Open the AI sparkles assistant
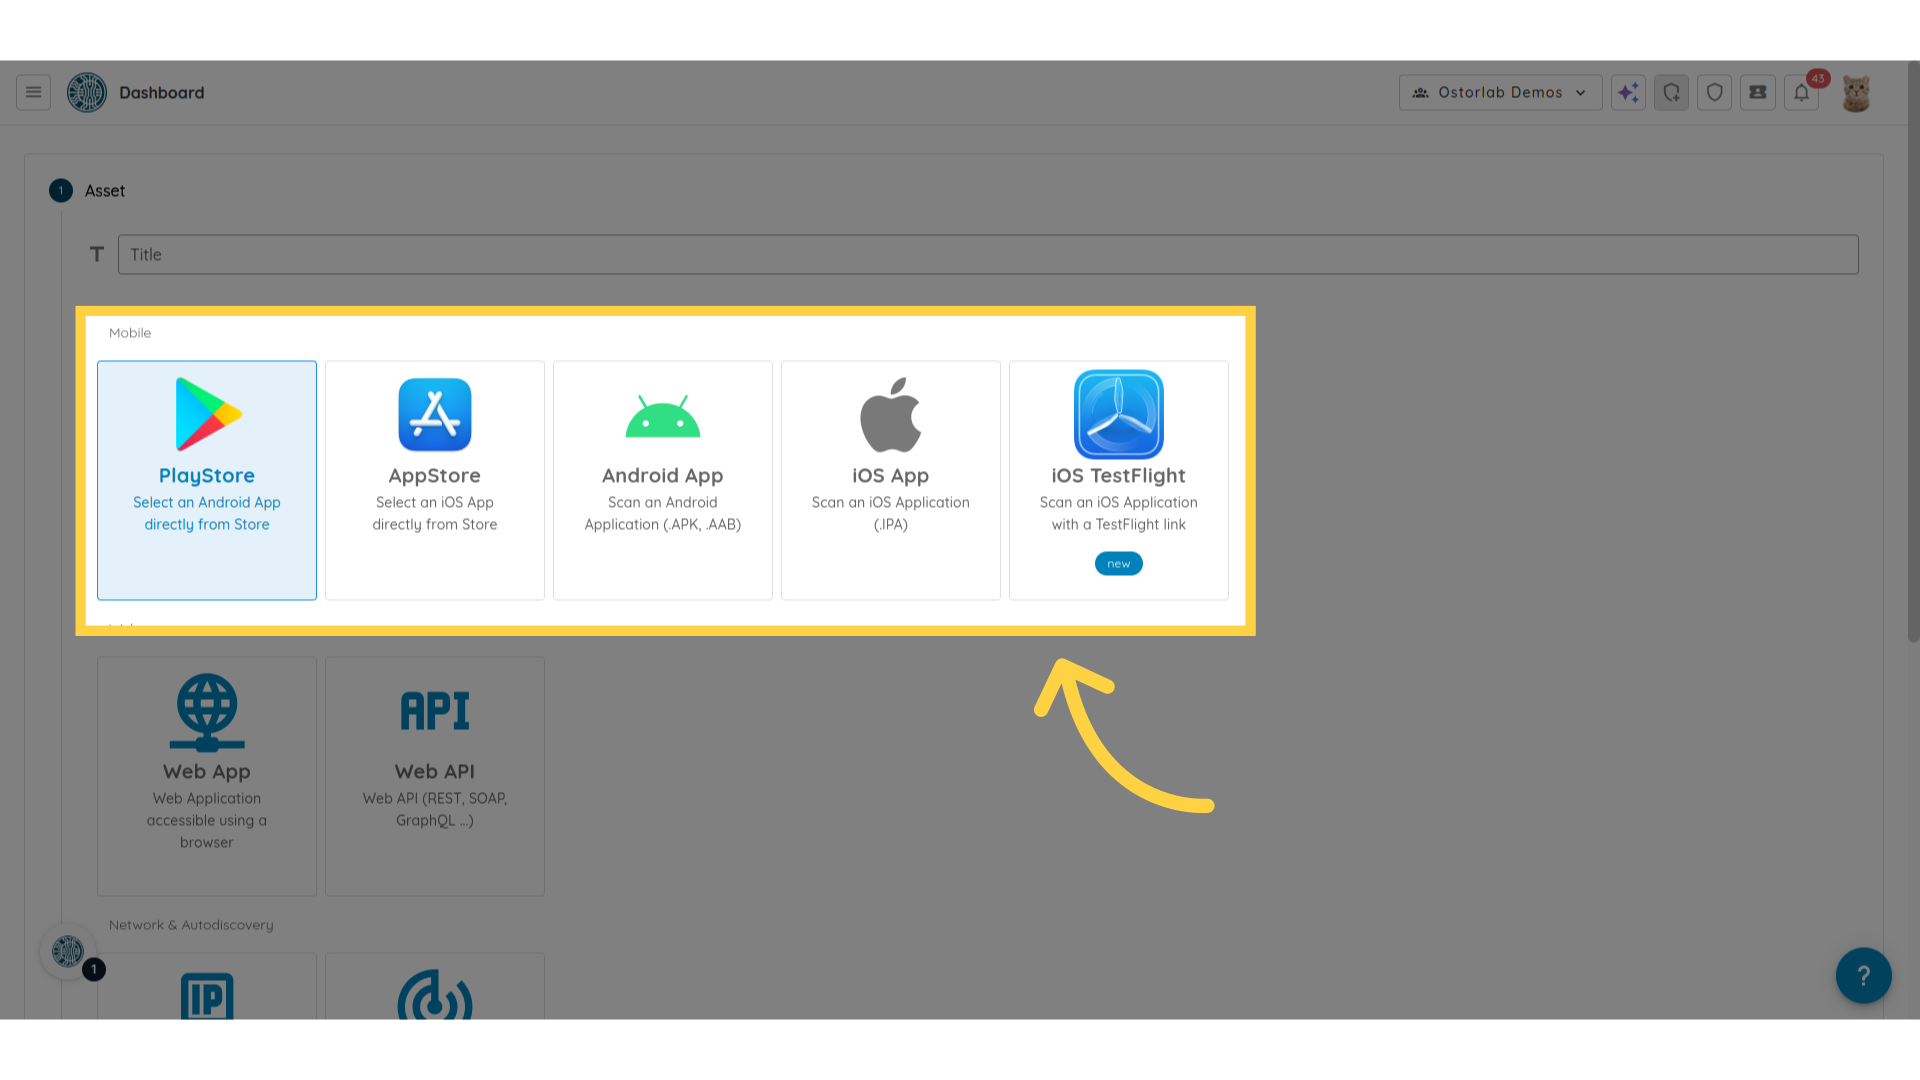The image size is (1920, 1080). [1628, 92]
